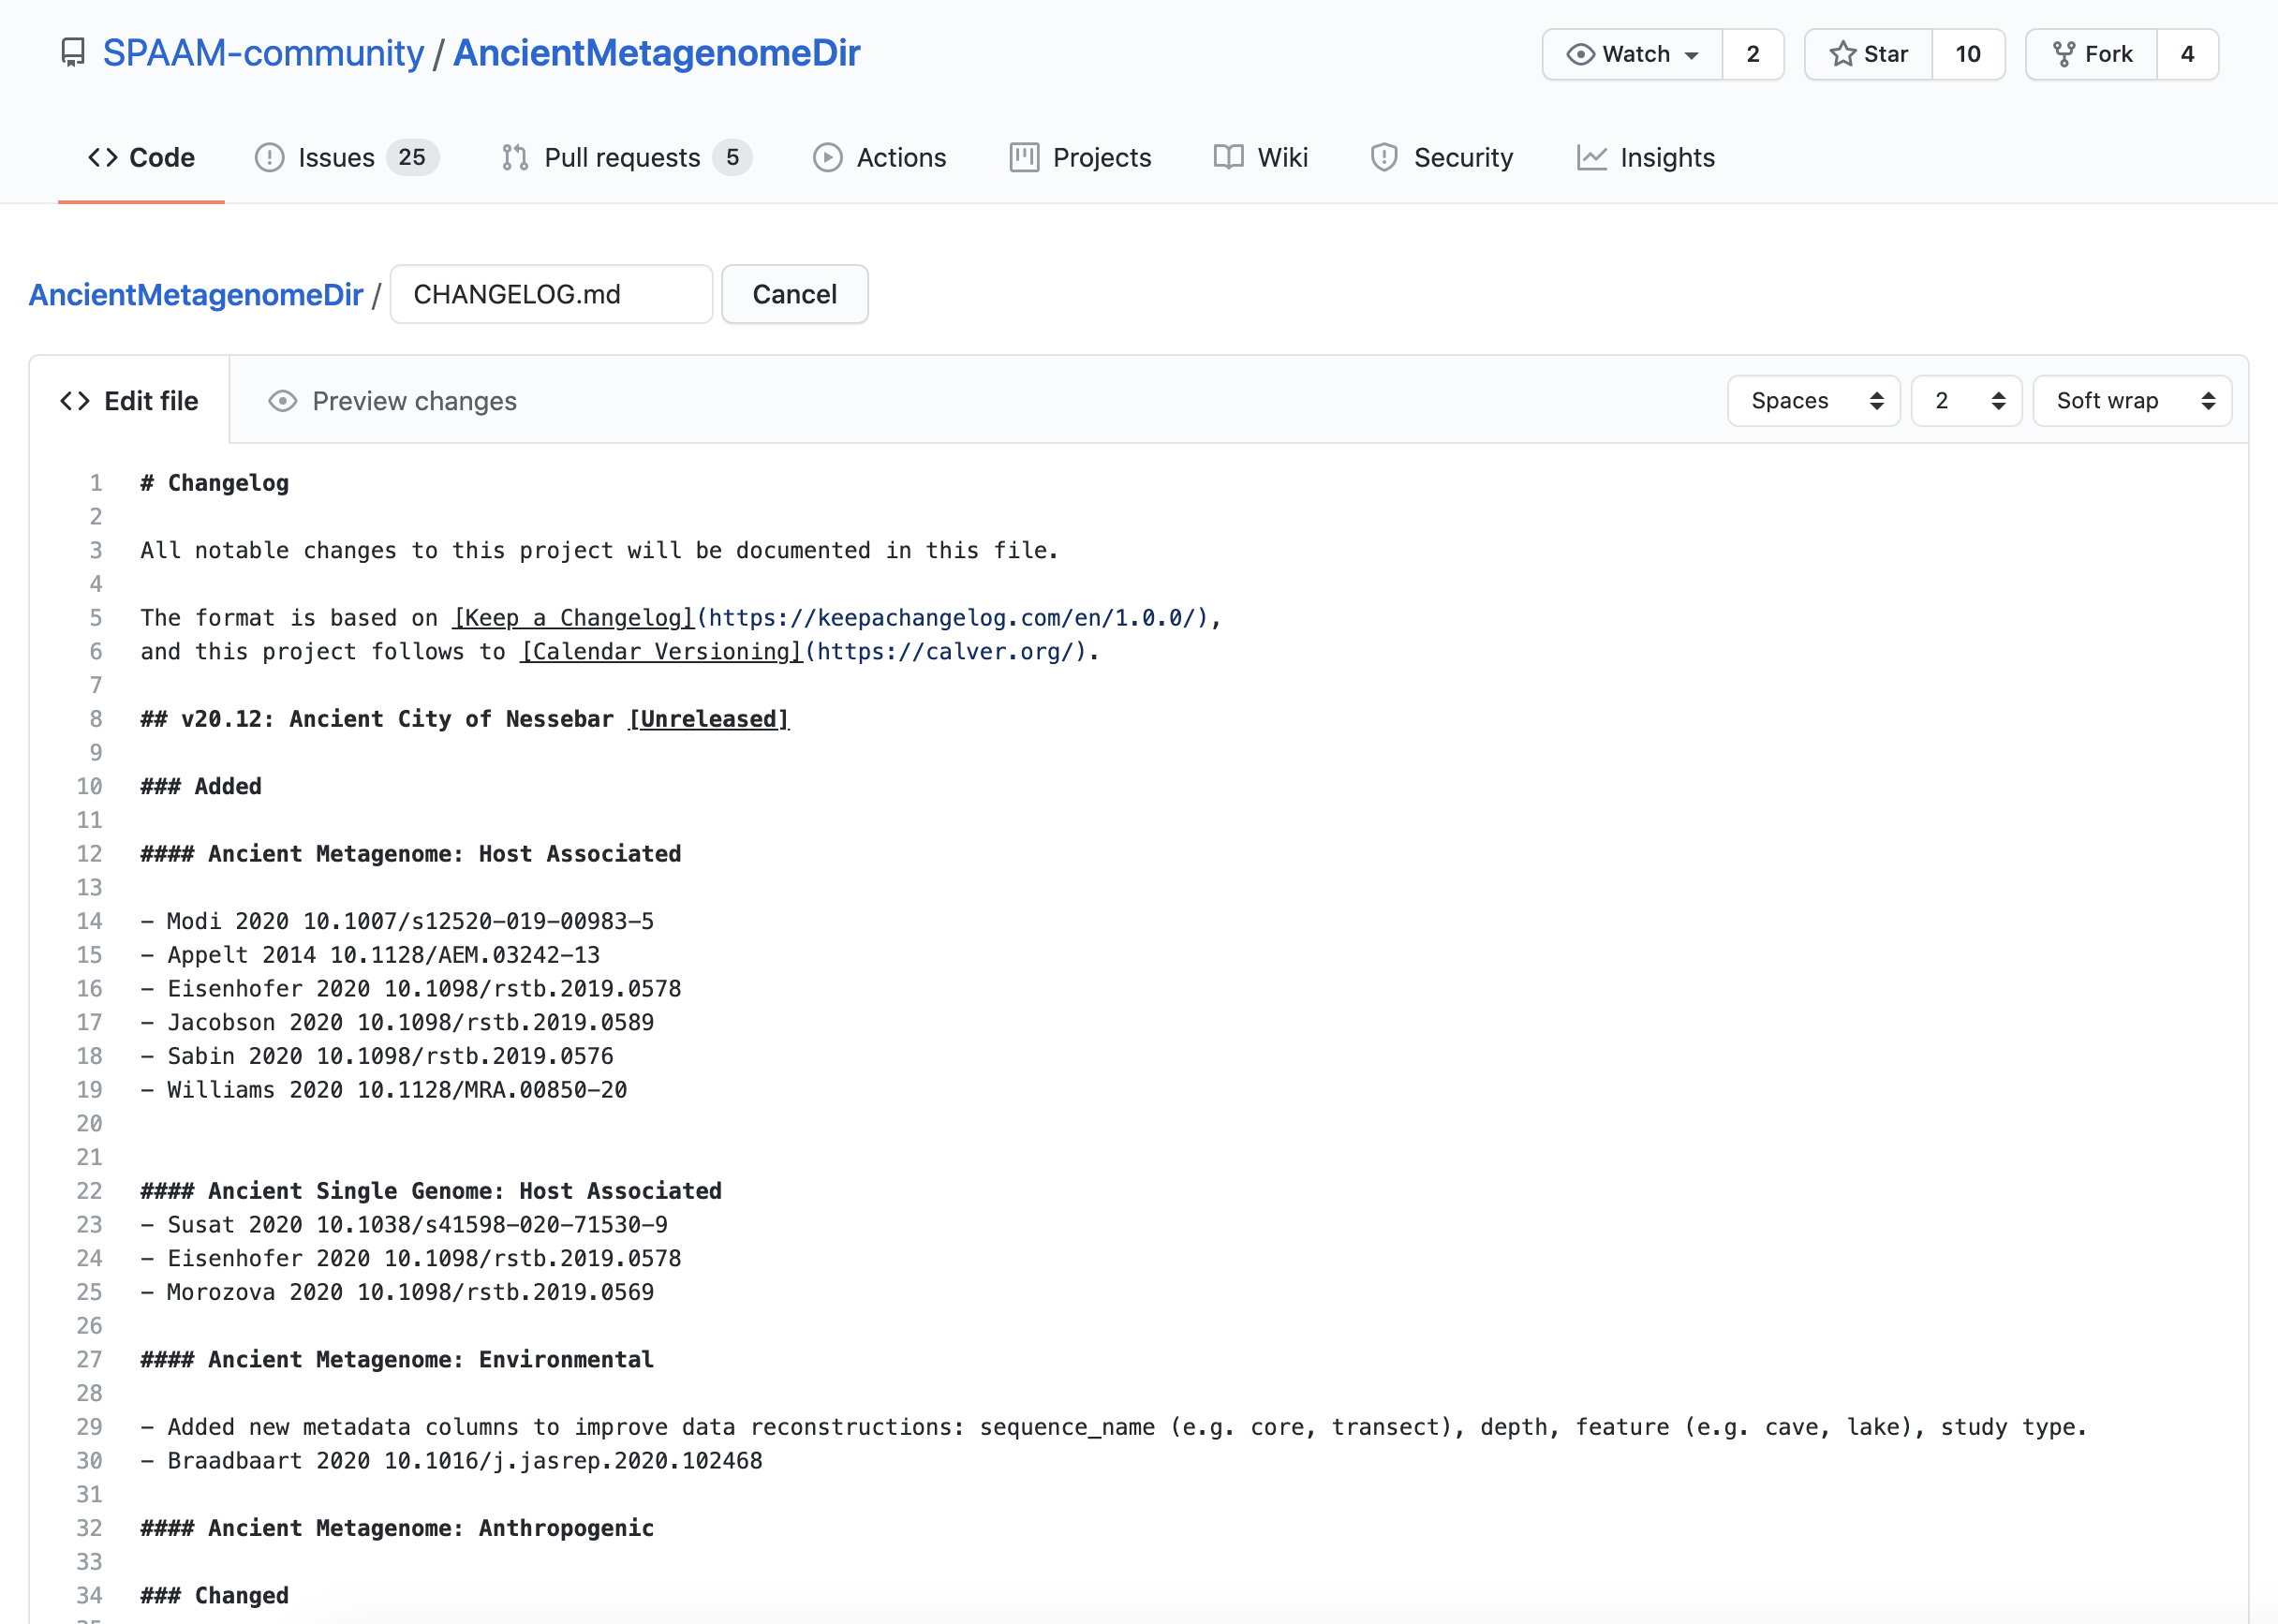Open the Code tab
The height and width of the screenshot is (1624, 2278).
point(141,157)
